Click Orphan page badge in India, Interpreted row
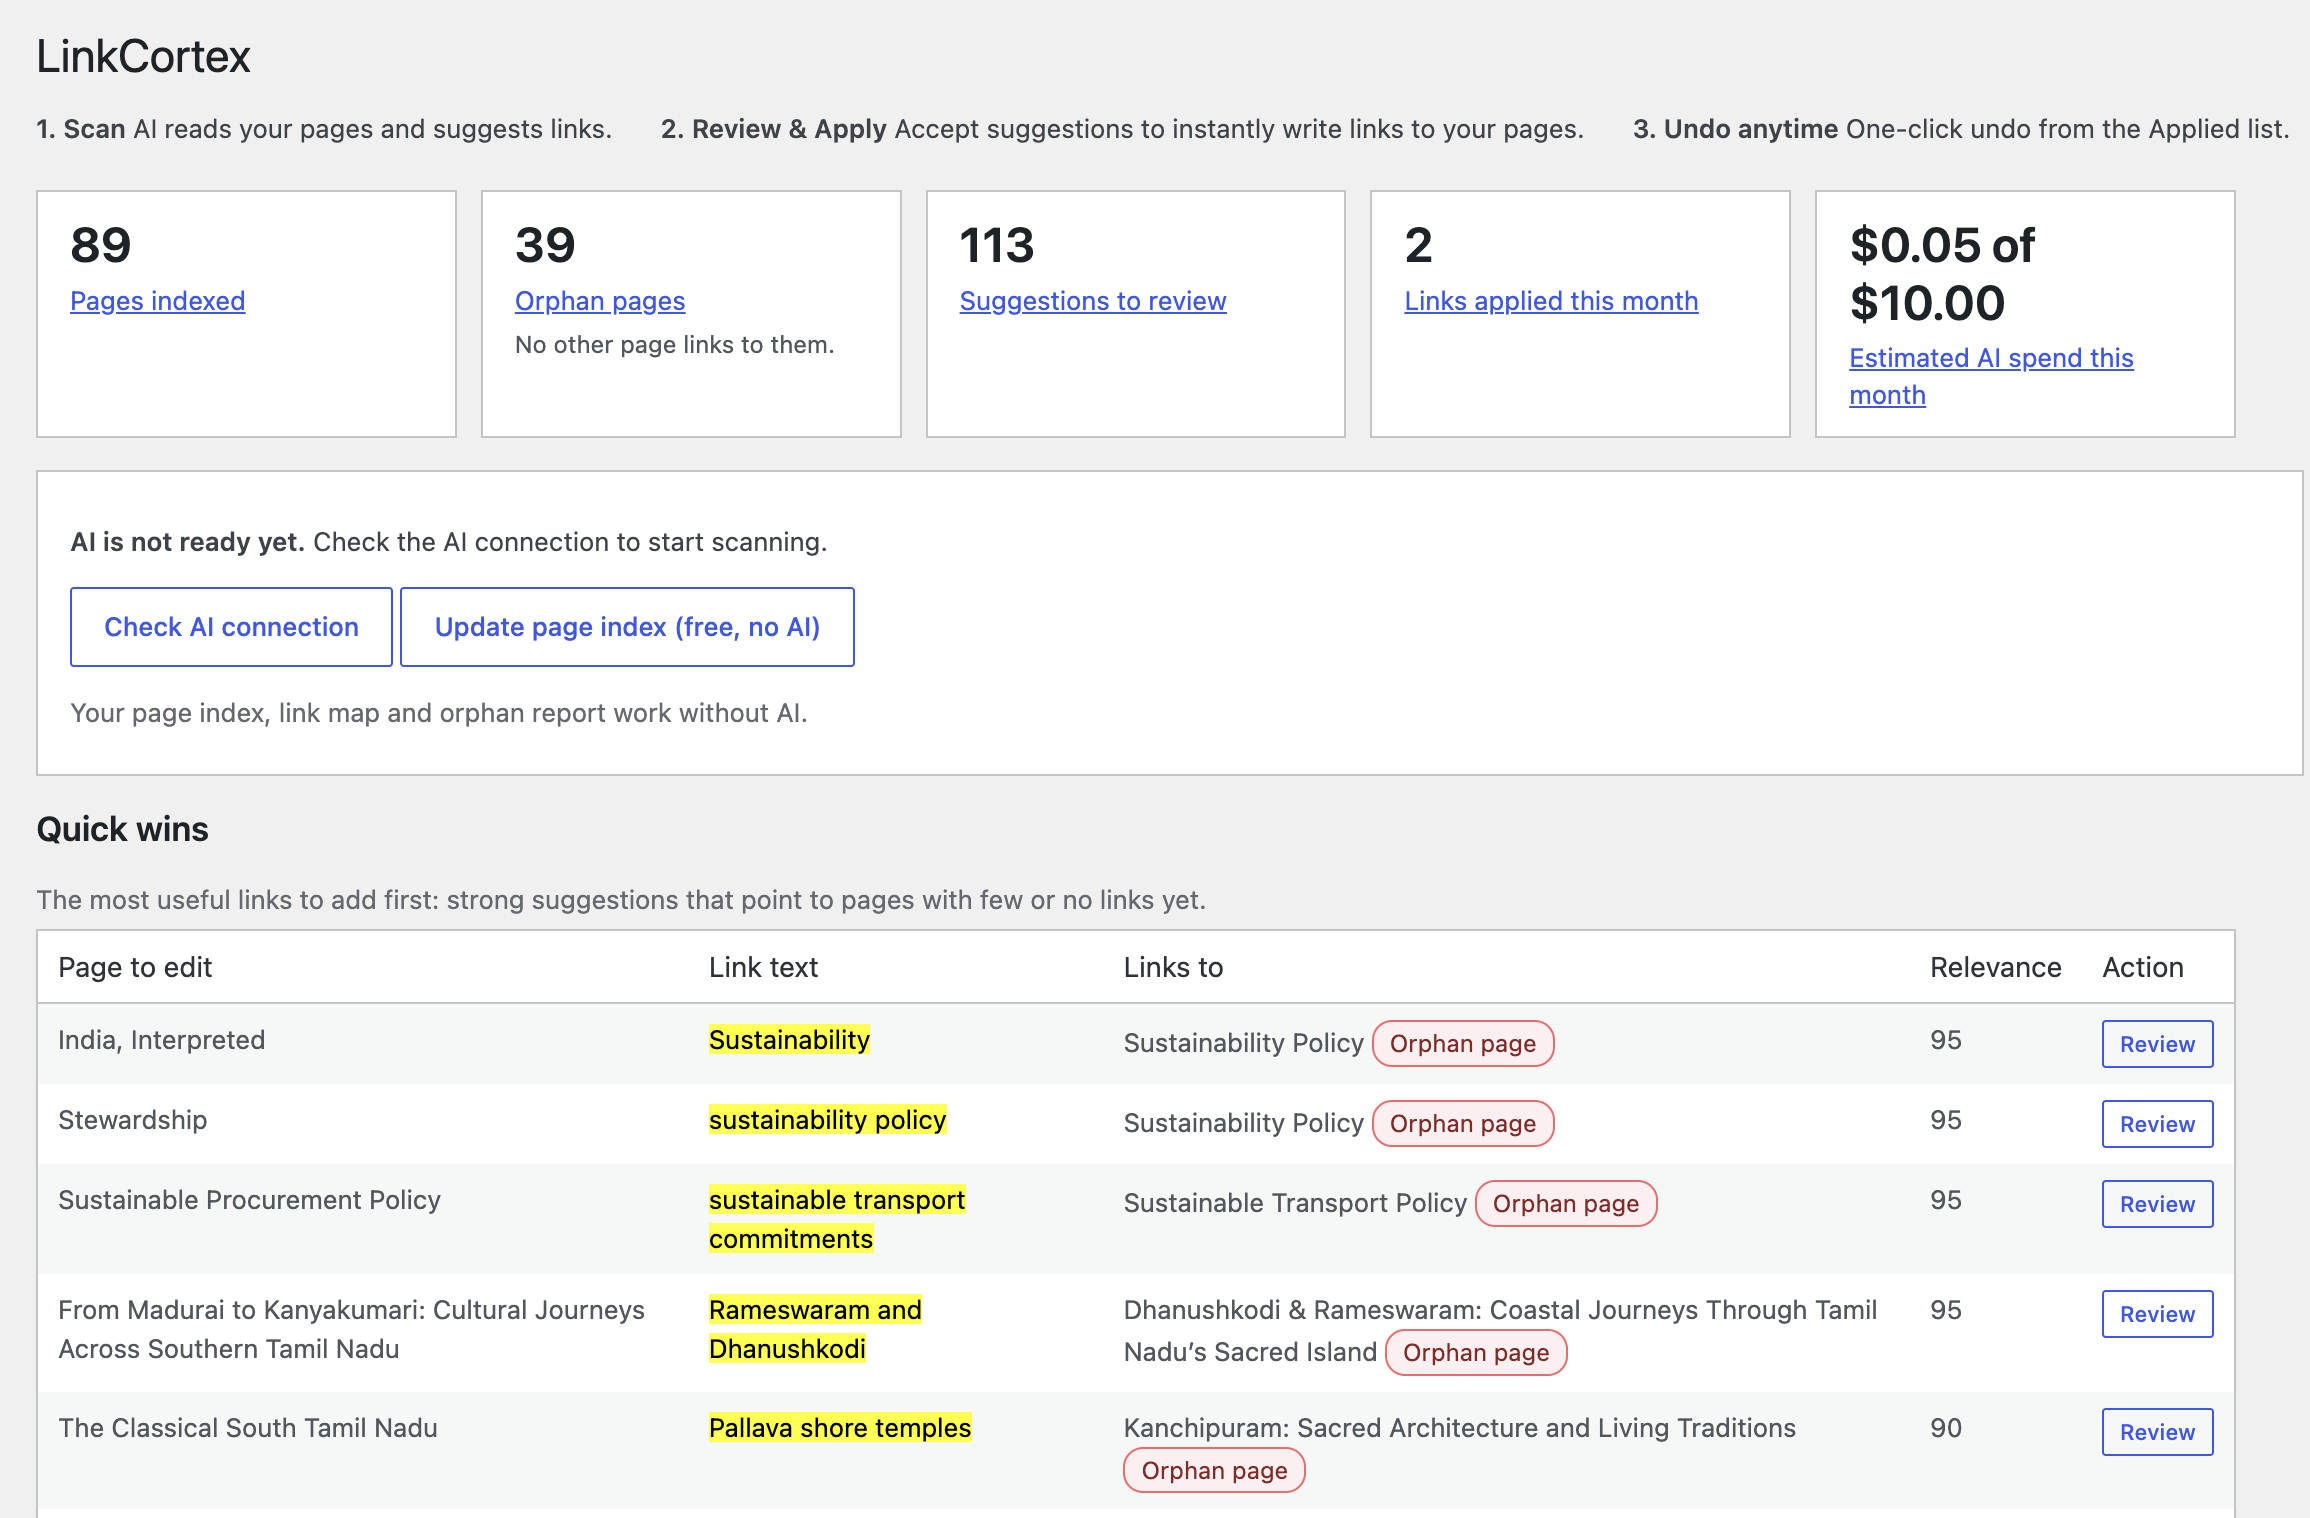The width and height of the screenshot is (2310, 1518). 1462,1044
